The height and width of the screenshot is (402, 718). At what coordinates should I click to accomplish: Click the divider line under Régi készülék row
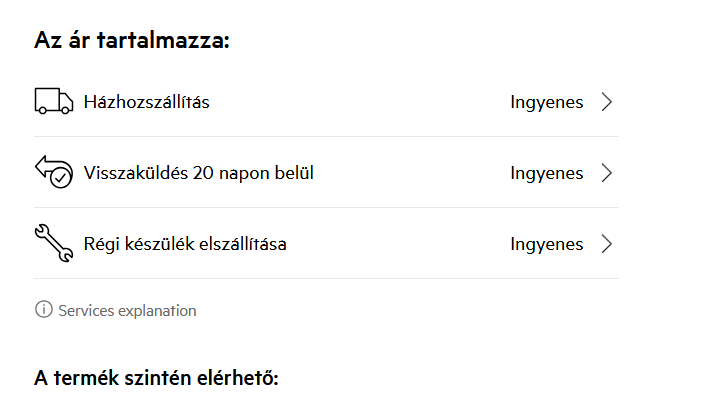click(x=326, y=278)
